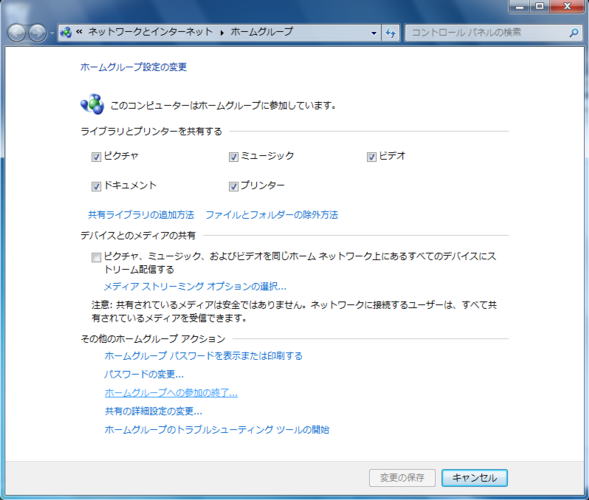Toggle the ドキュメント checkbox
The height and width of the screenshot is (500, 589).
96,186
